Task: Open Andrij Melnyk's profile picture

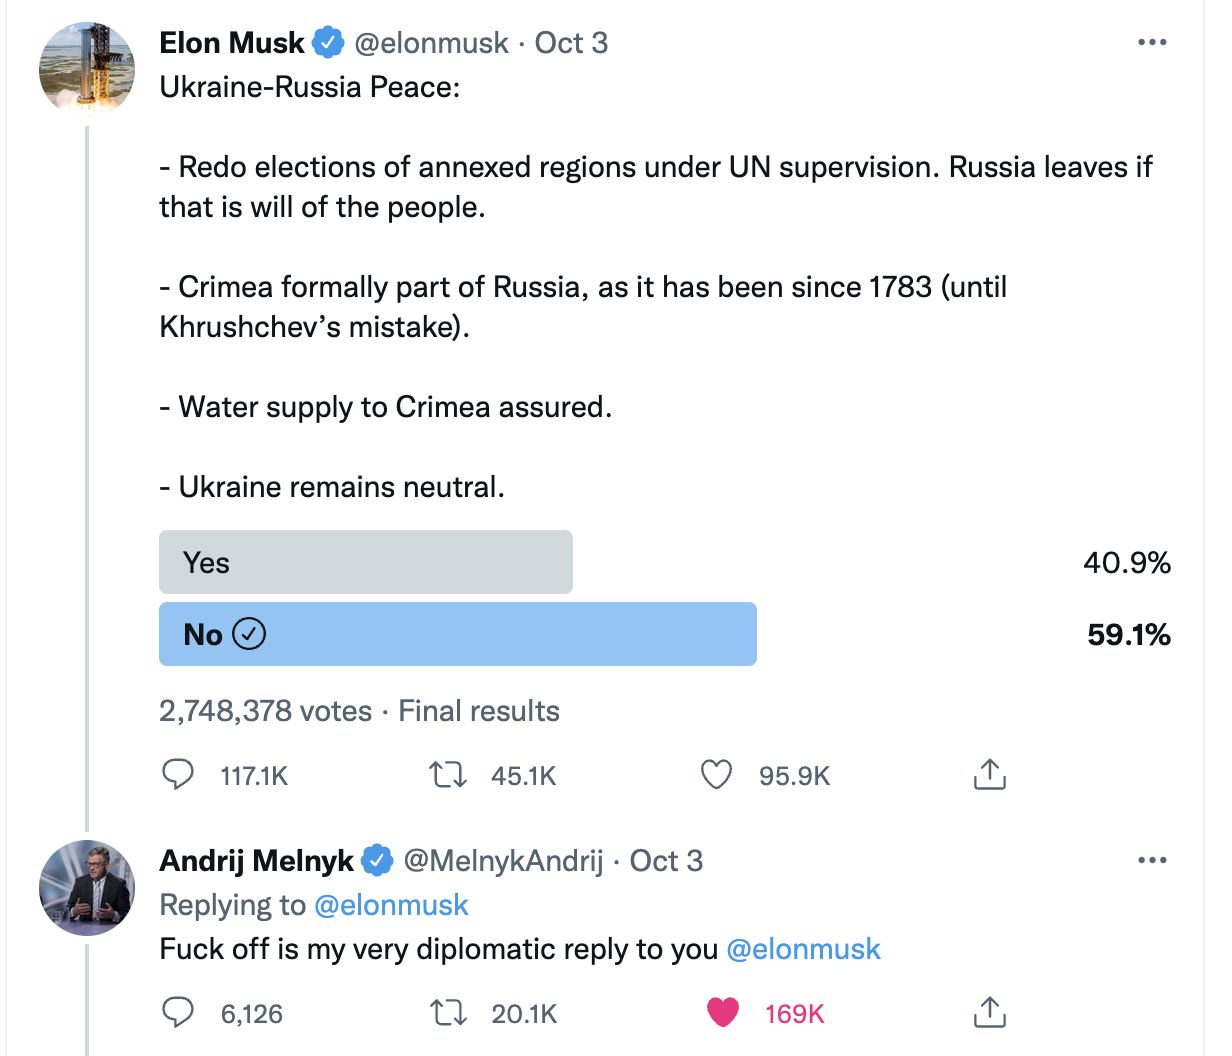Action: click(87, 888)
